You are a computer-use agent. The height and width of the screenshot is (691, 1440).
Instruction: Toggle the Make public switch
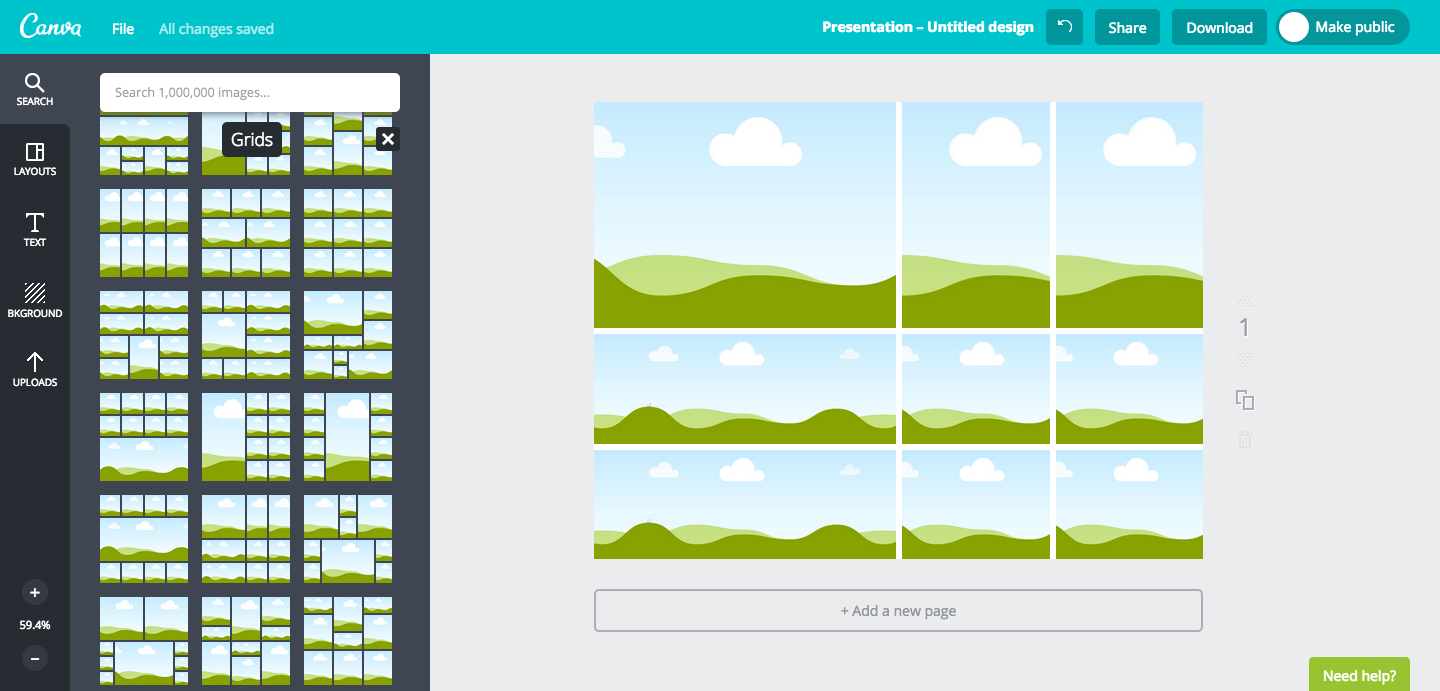1294,27
